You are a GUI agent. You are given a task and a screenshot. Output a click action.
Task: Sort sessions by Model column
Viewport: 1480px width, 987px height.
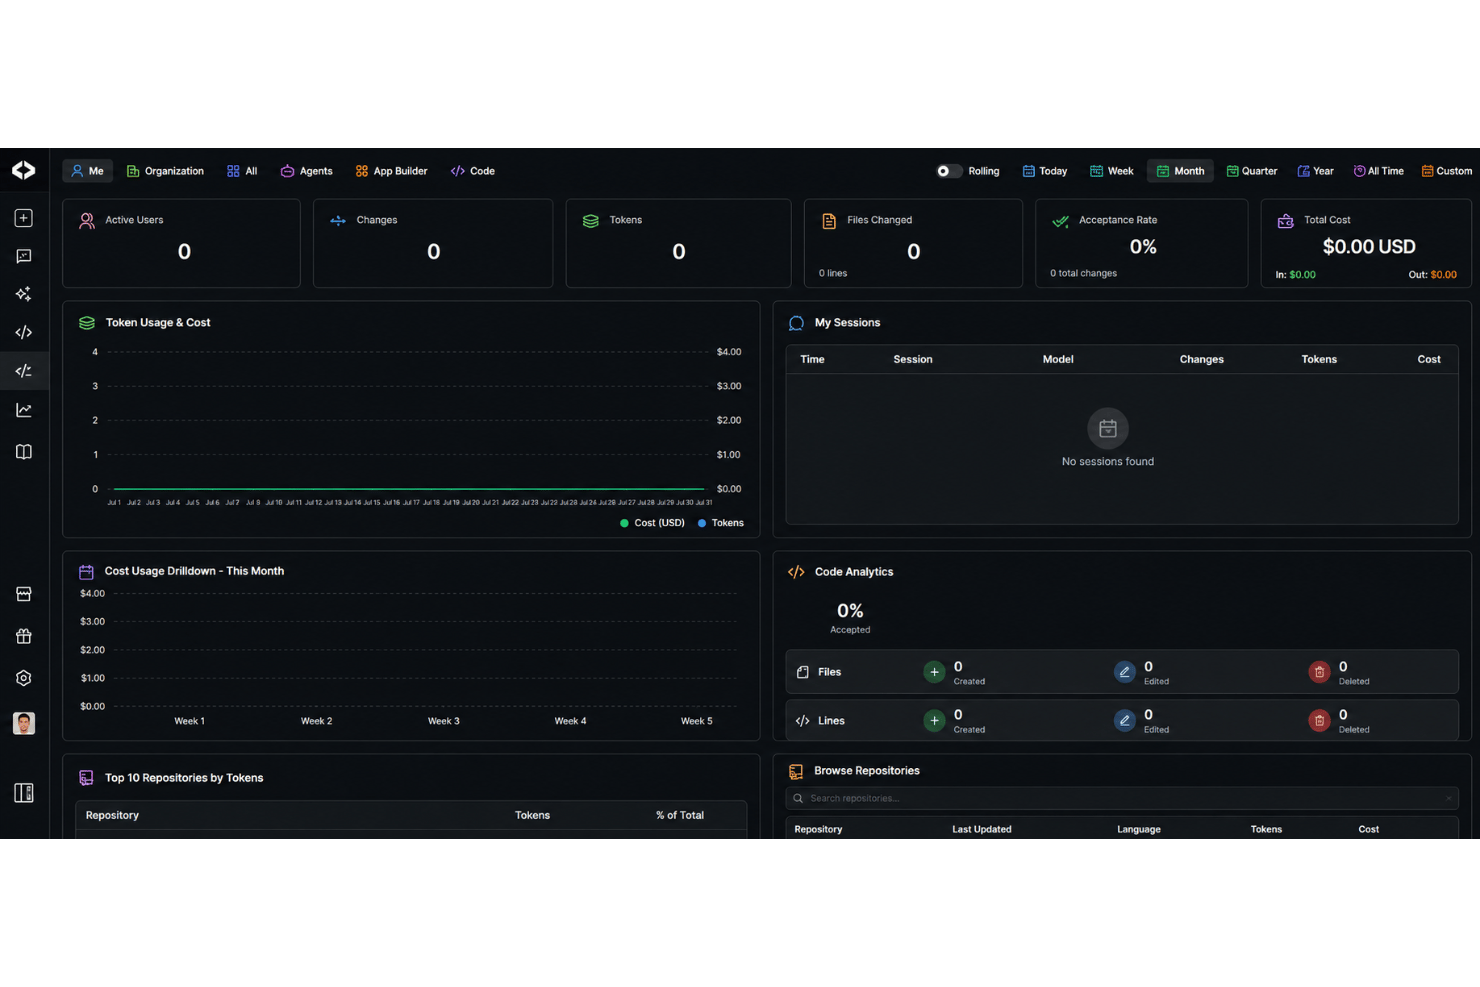click(x=1058, y=359)
